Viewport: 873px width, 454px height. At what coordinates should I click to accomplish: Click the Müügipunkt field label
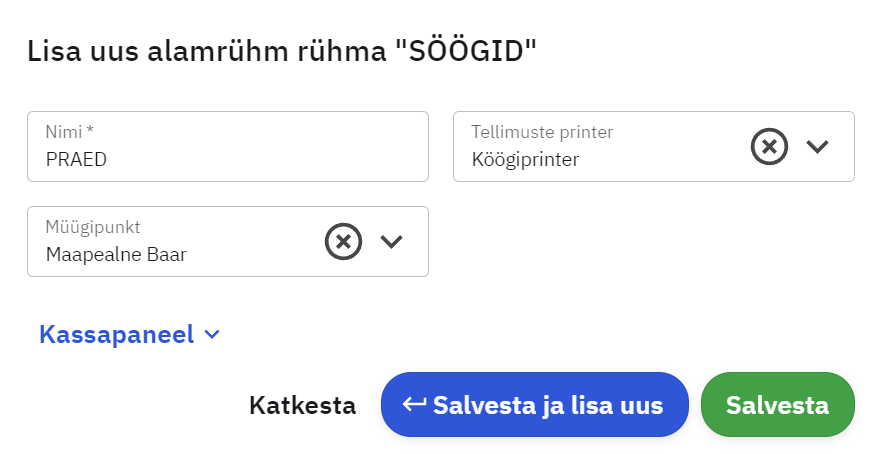click(93, 226)
